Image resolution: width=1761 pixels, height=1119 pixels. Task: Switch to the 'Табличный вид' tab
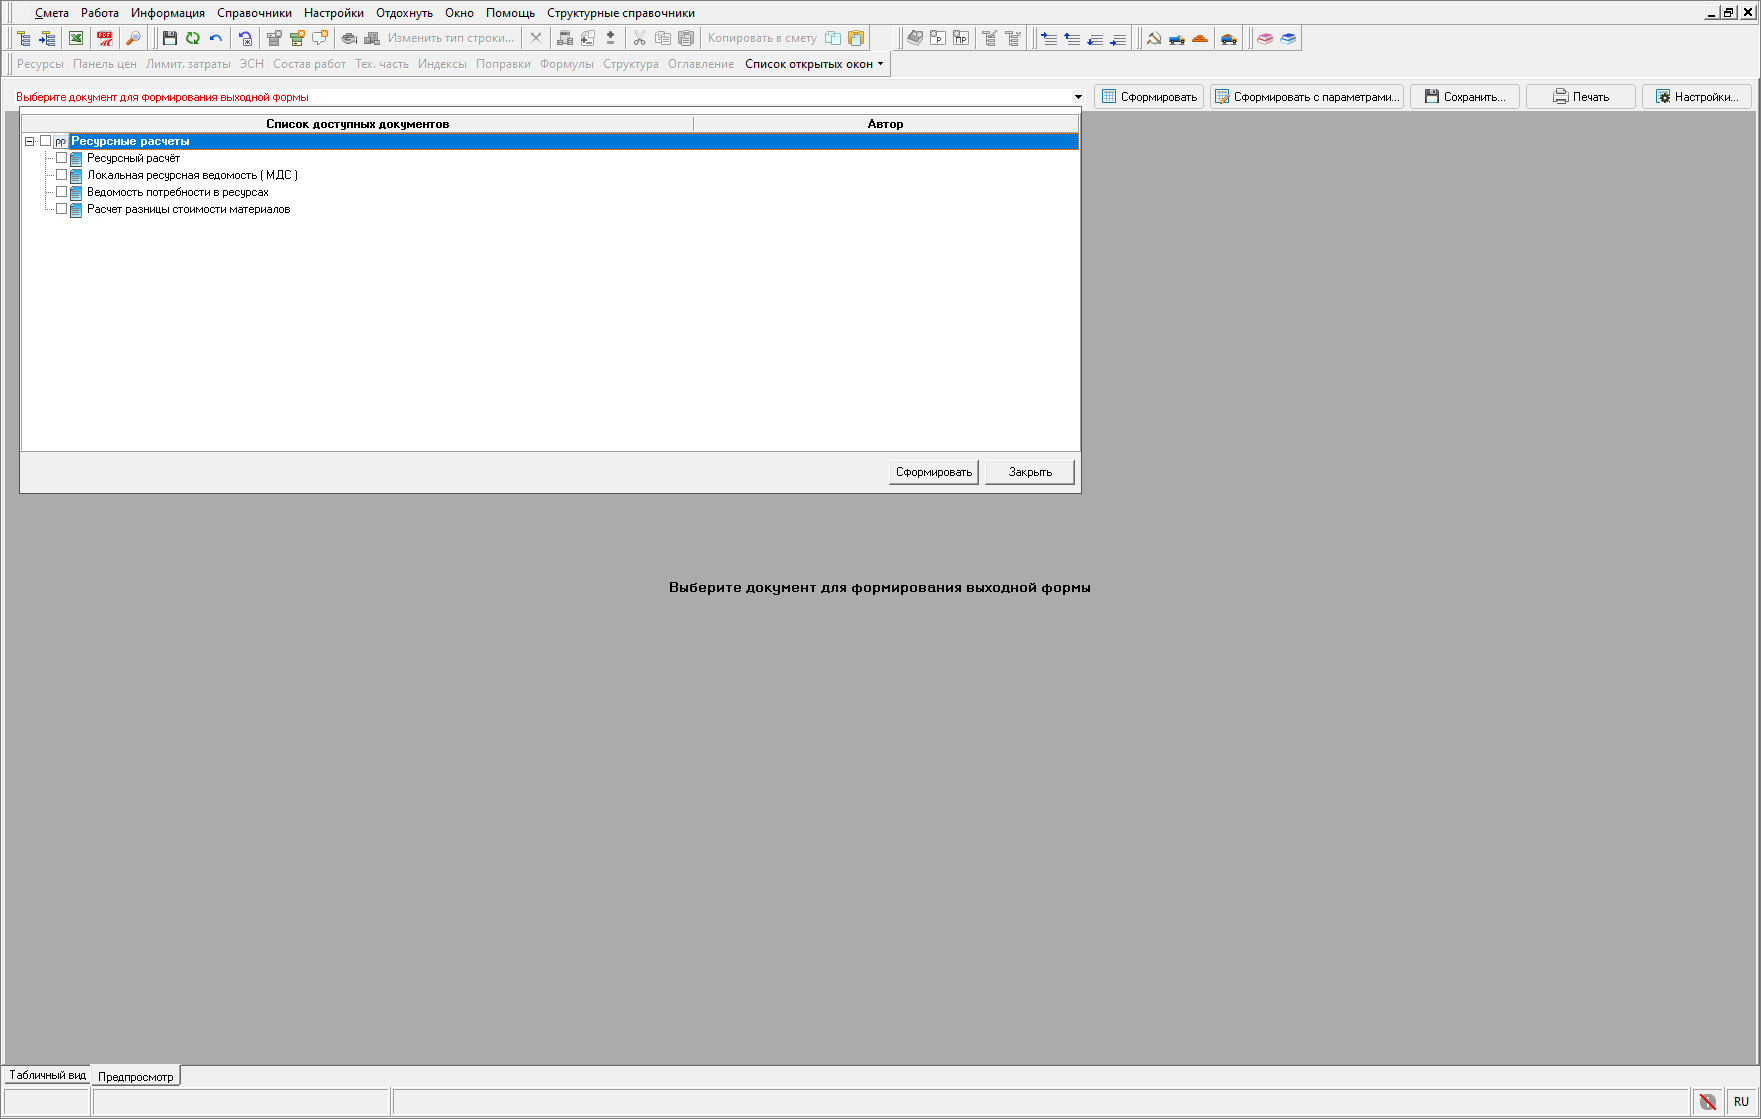(47, 1075)
